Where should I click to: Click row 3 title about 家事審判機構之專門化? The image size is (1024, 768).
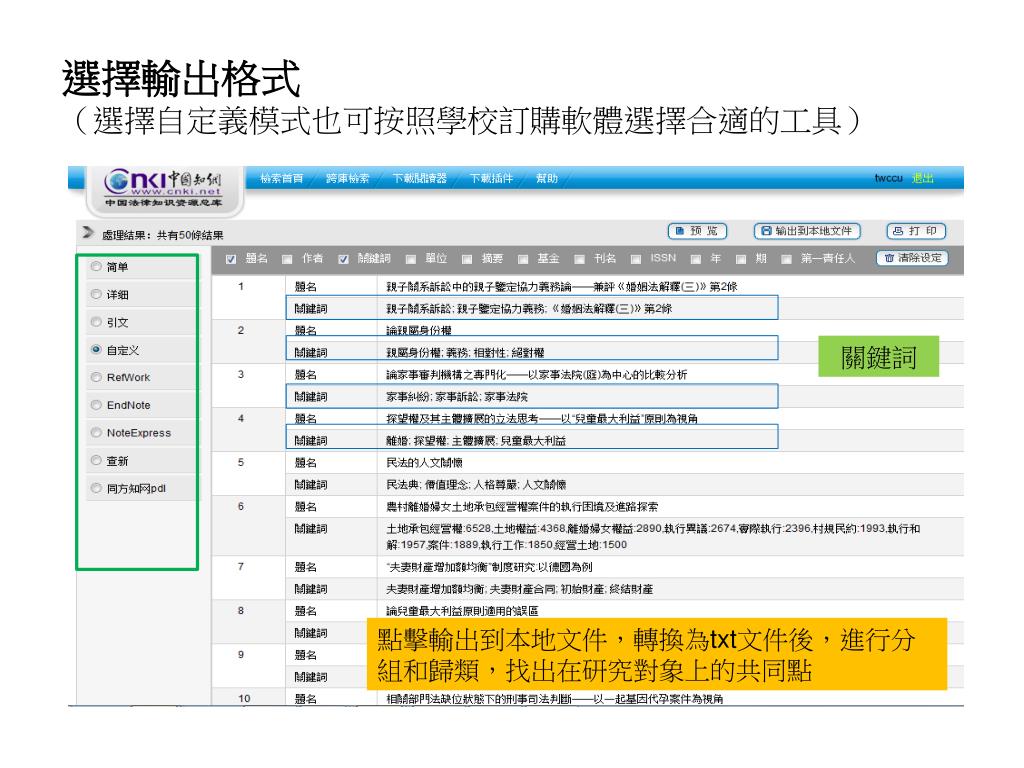(536, 374)
